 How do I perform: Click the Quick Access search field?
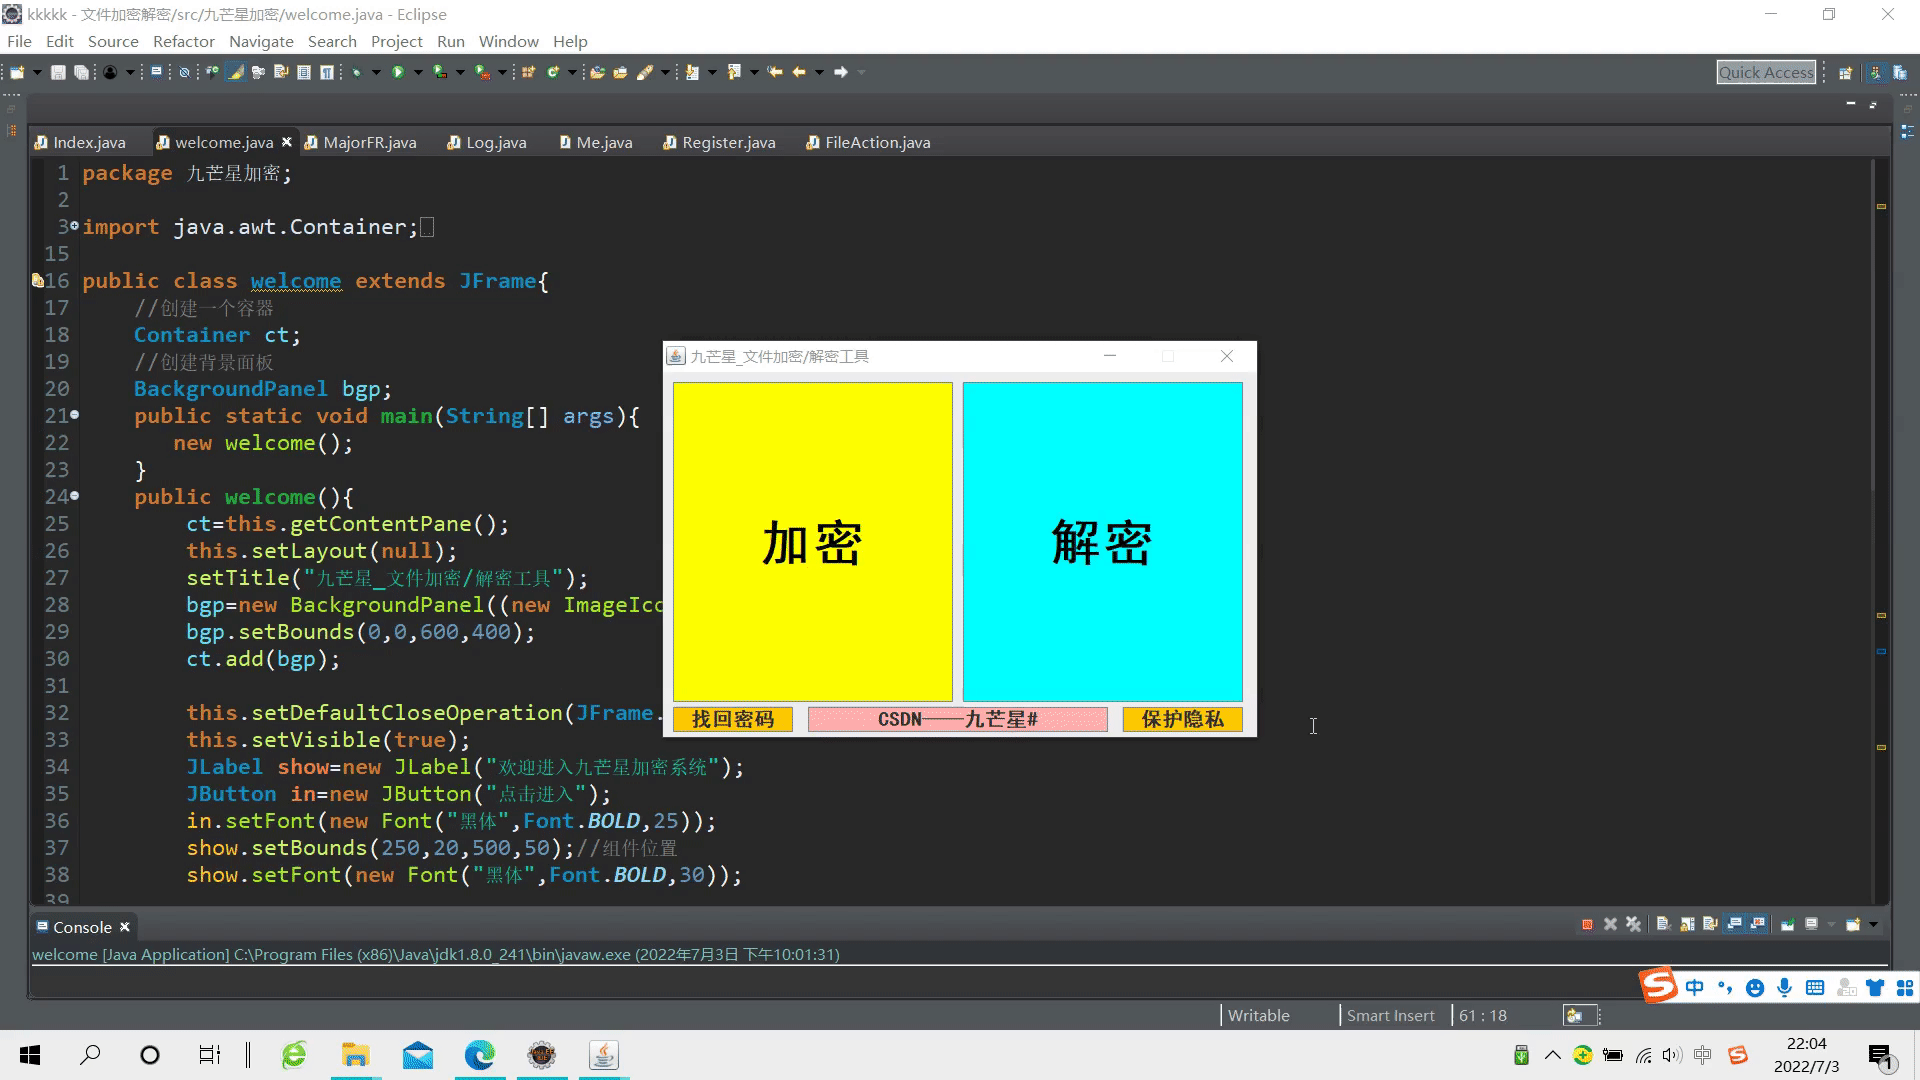(x=1765, y=72)
